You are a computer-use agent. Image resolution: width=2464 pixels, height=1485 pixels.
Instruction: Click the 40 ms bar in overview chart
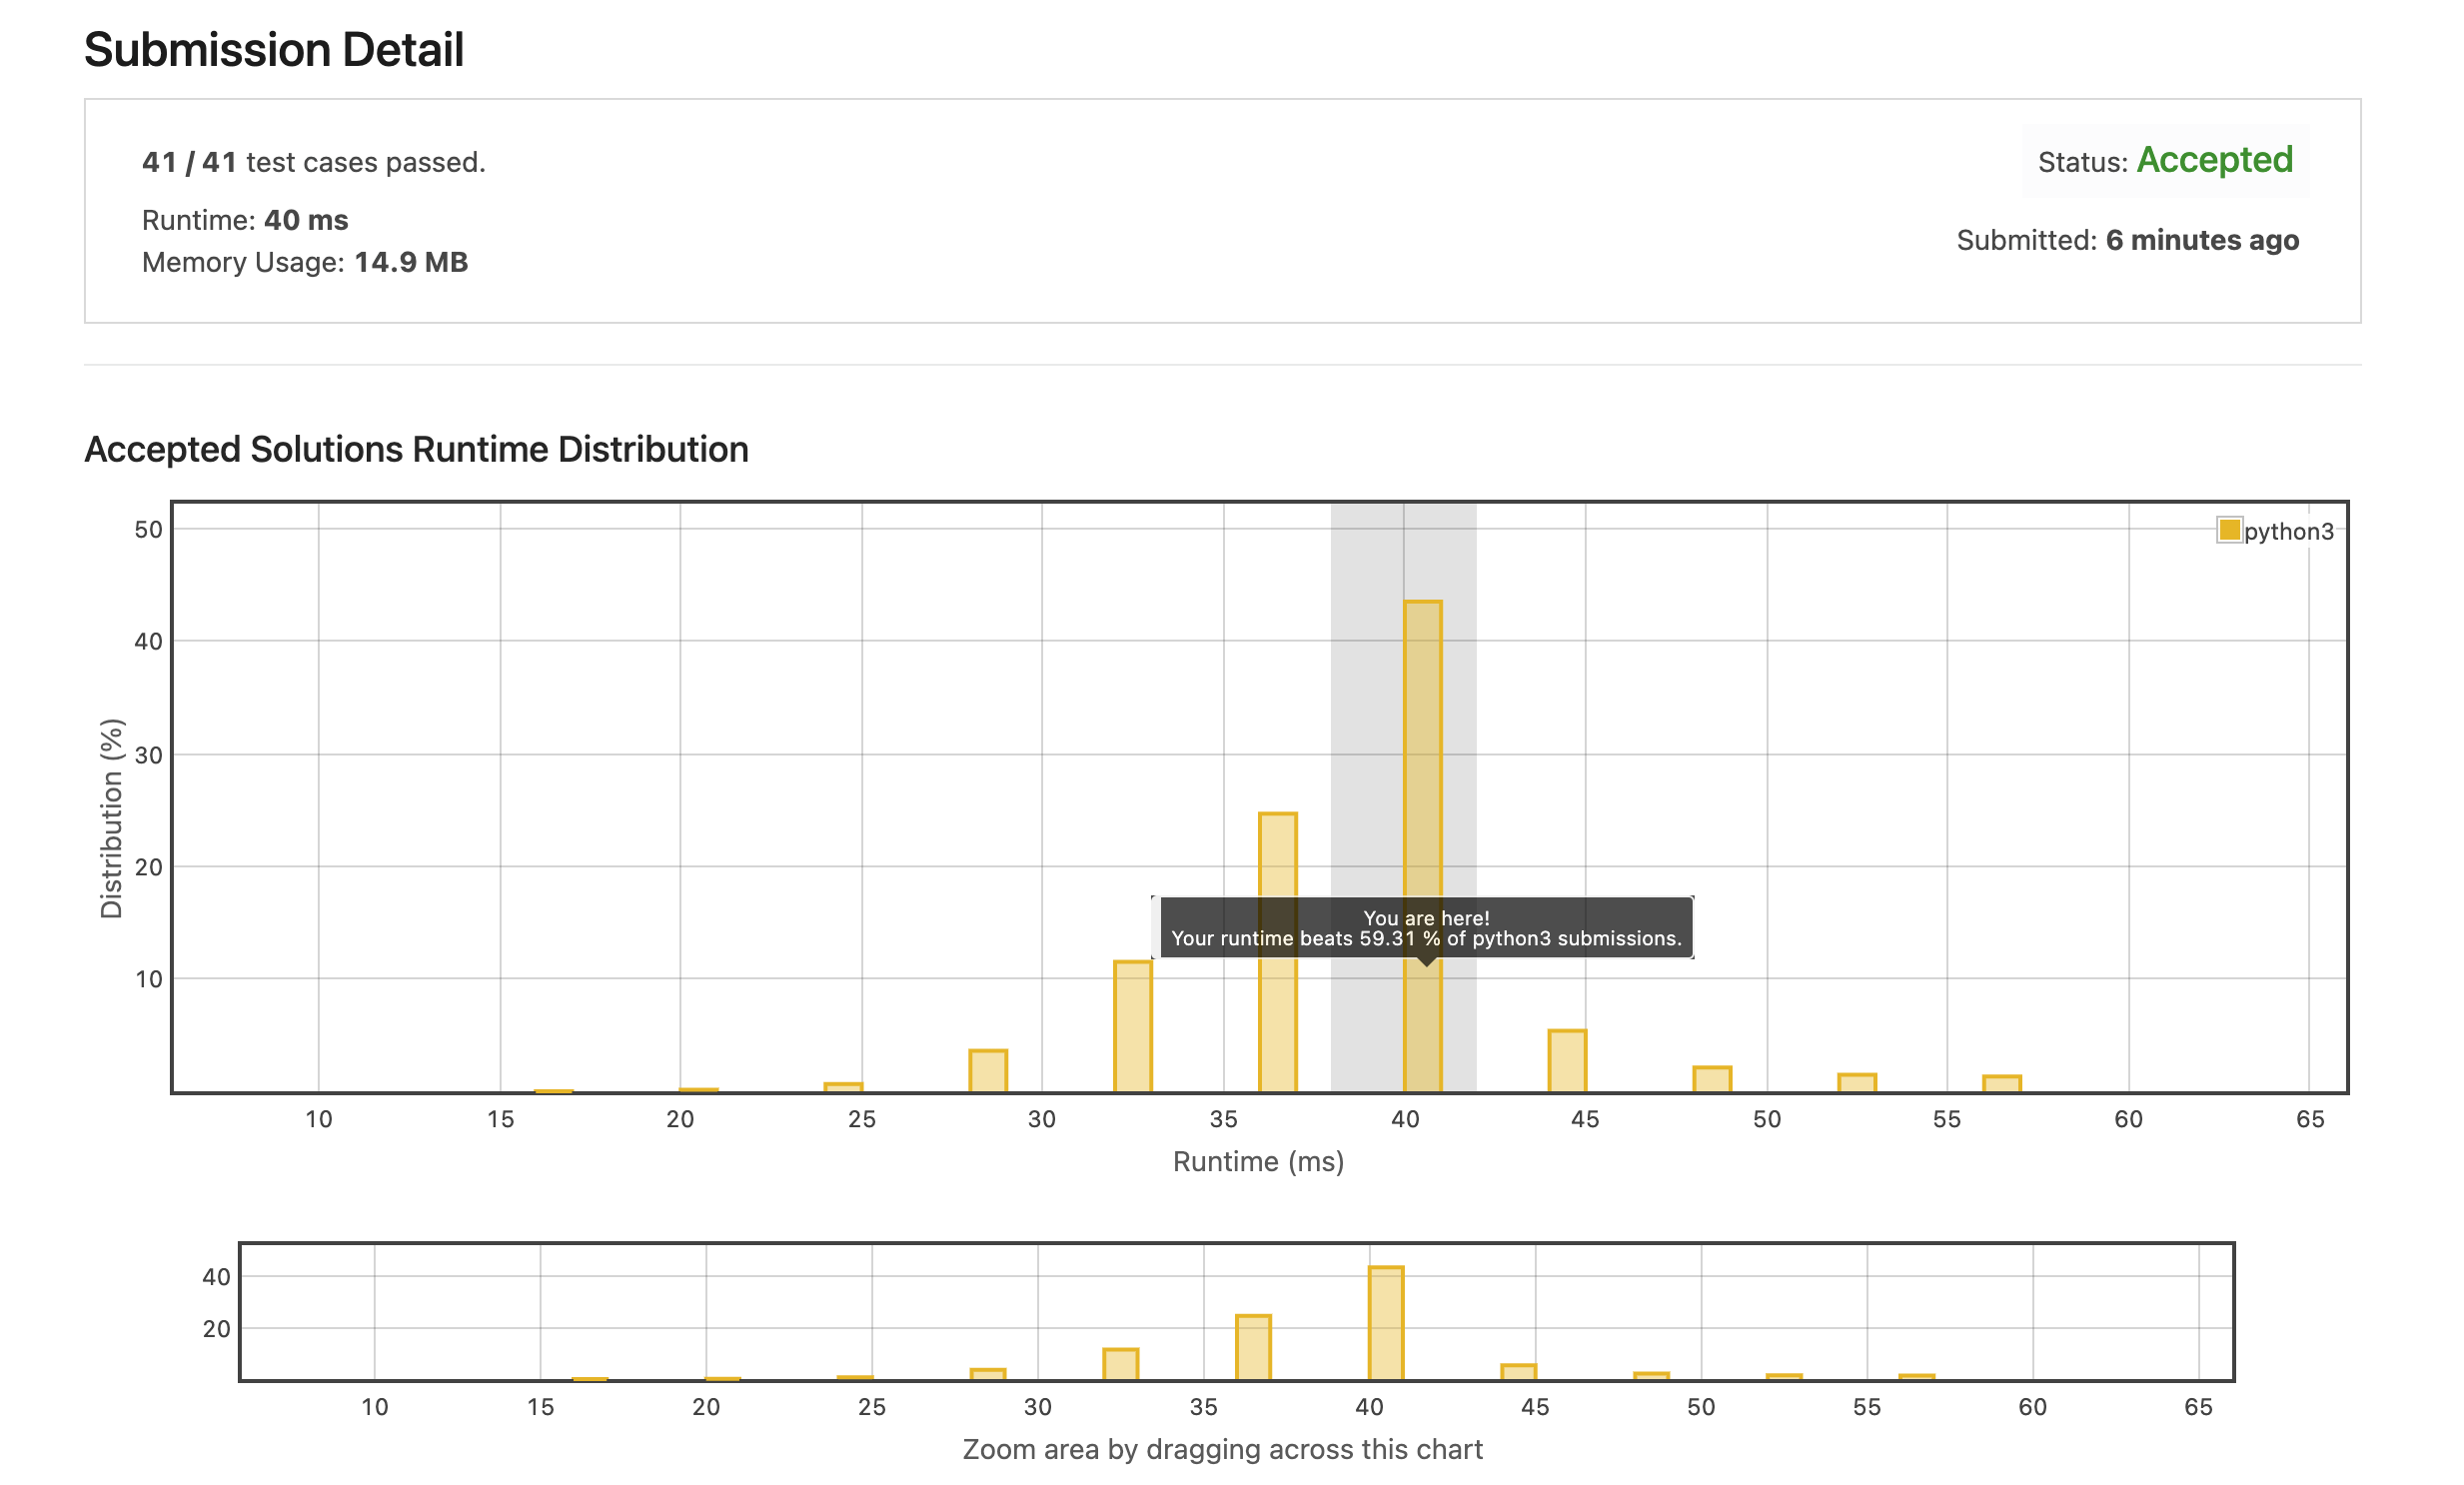[x=1386, y=1322]
